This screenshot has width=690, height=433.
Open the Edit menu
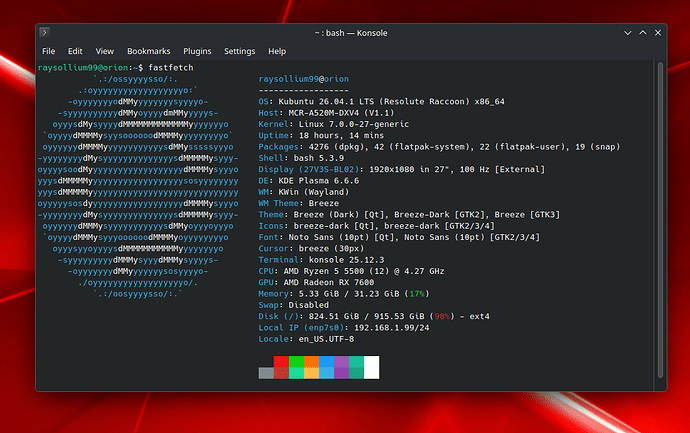(x=75, y=51)
